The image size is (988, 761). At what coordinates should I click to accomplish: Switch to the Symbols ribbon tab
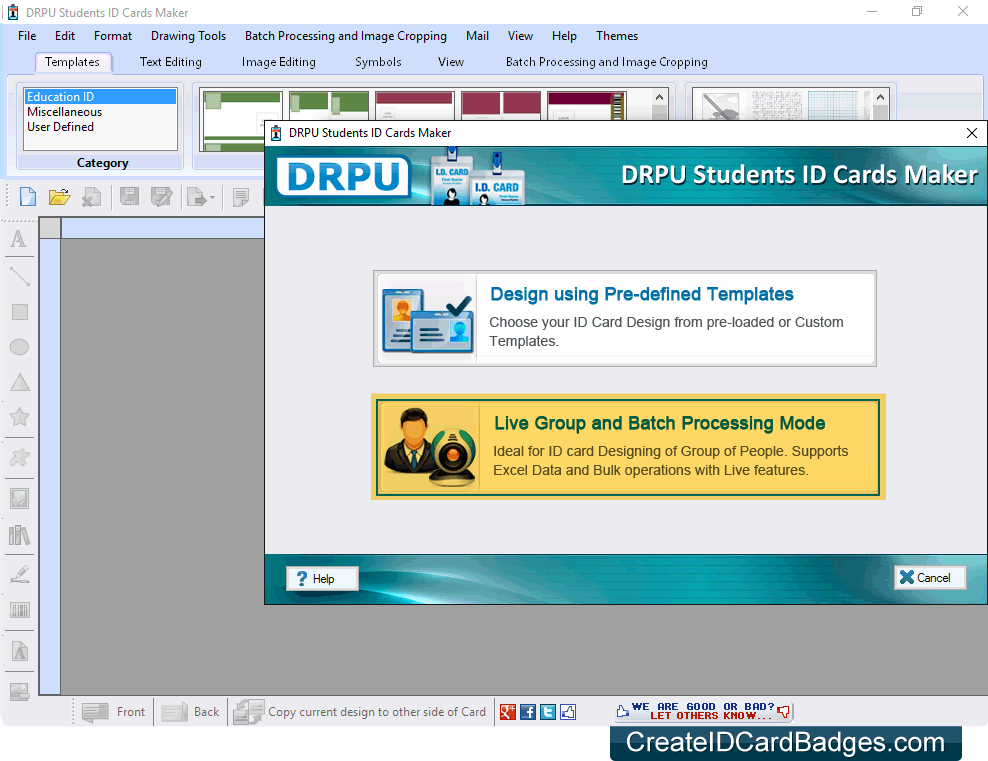point(378,62)
